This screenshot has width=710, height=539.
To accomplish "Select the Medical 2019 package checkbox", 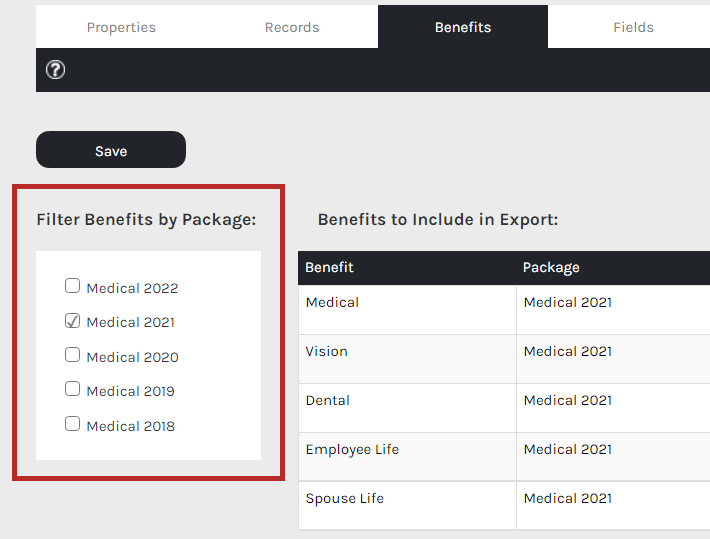I will click(72, 389).
